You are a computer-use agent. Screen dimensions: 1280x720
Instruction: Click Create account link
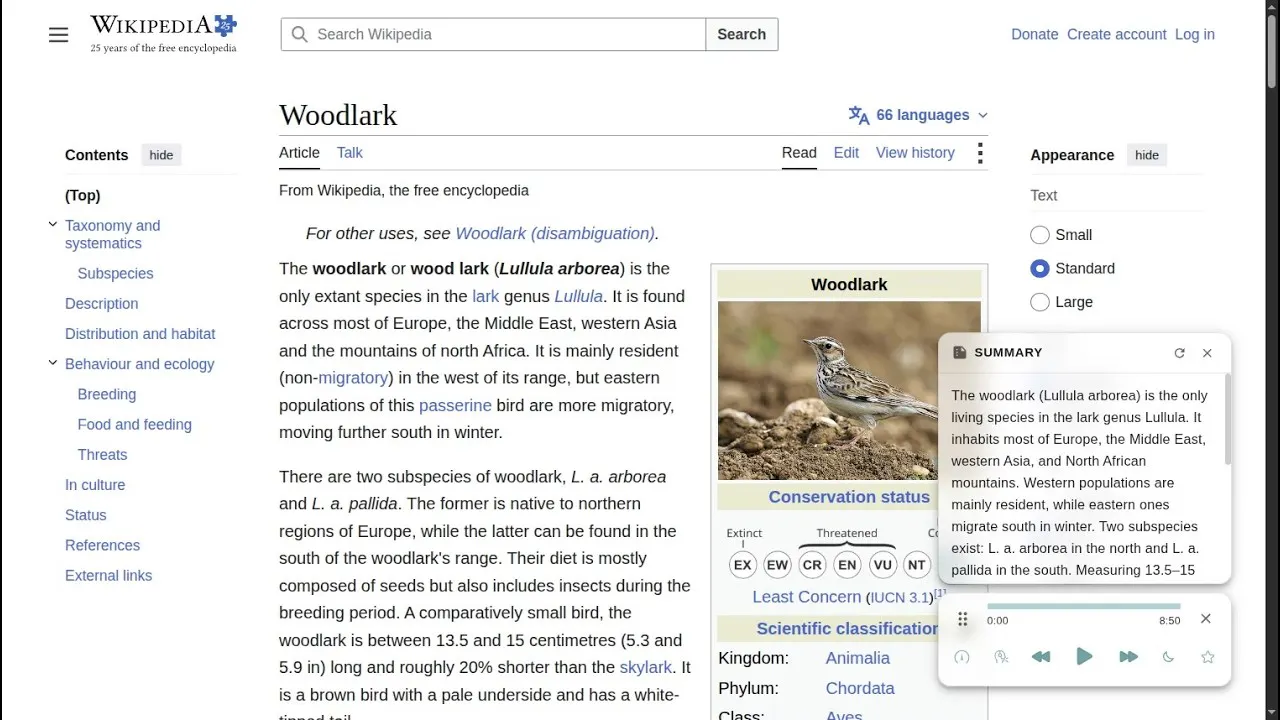click(x=1116, y=34)
